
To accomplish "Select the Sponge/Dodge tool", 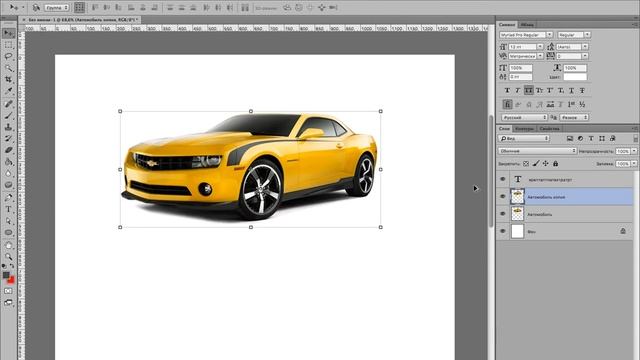I will pyautogui.click(x=9, y=184).
